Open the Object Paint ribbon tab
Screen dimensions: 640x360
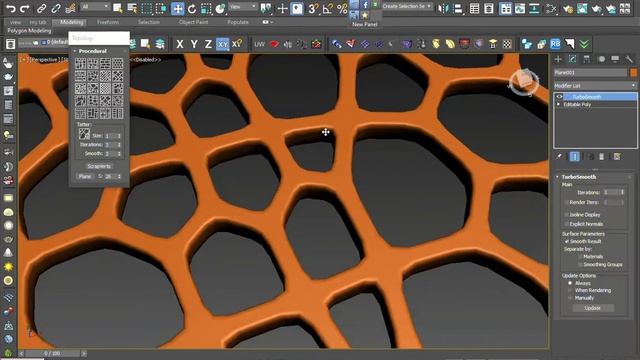pos(193,22)
